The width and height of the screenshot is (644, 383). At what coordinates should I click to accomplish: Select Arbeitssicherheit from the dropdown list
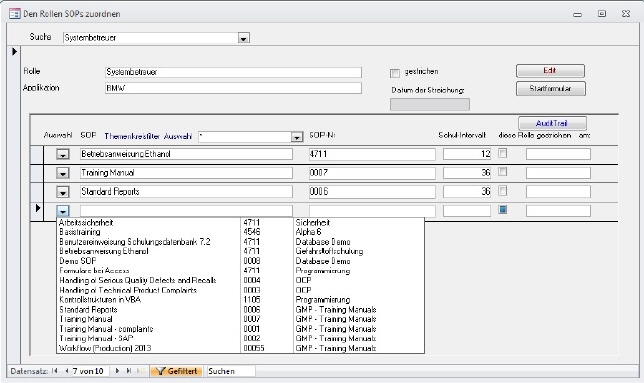tap(240, 222)
